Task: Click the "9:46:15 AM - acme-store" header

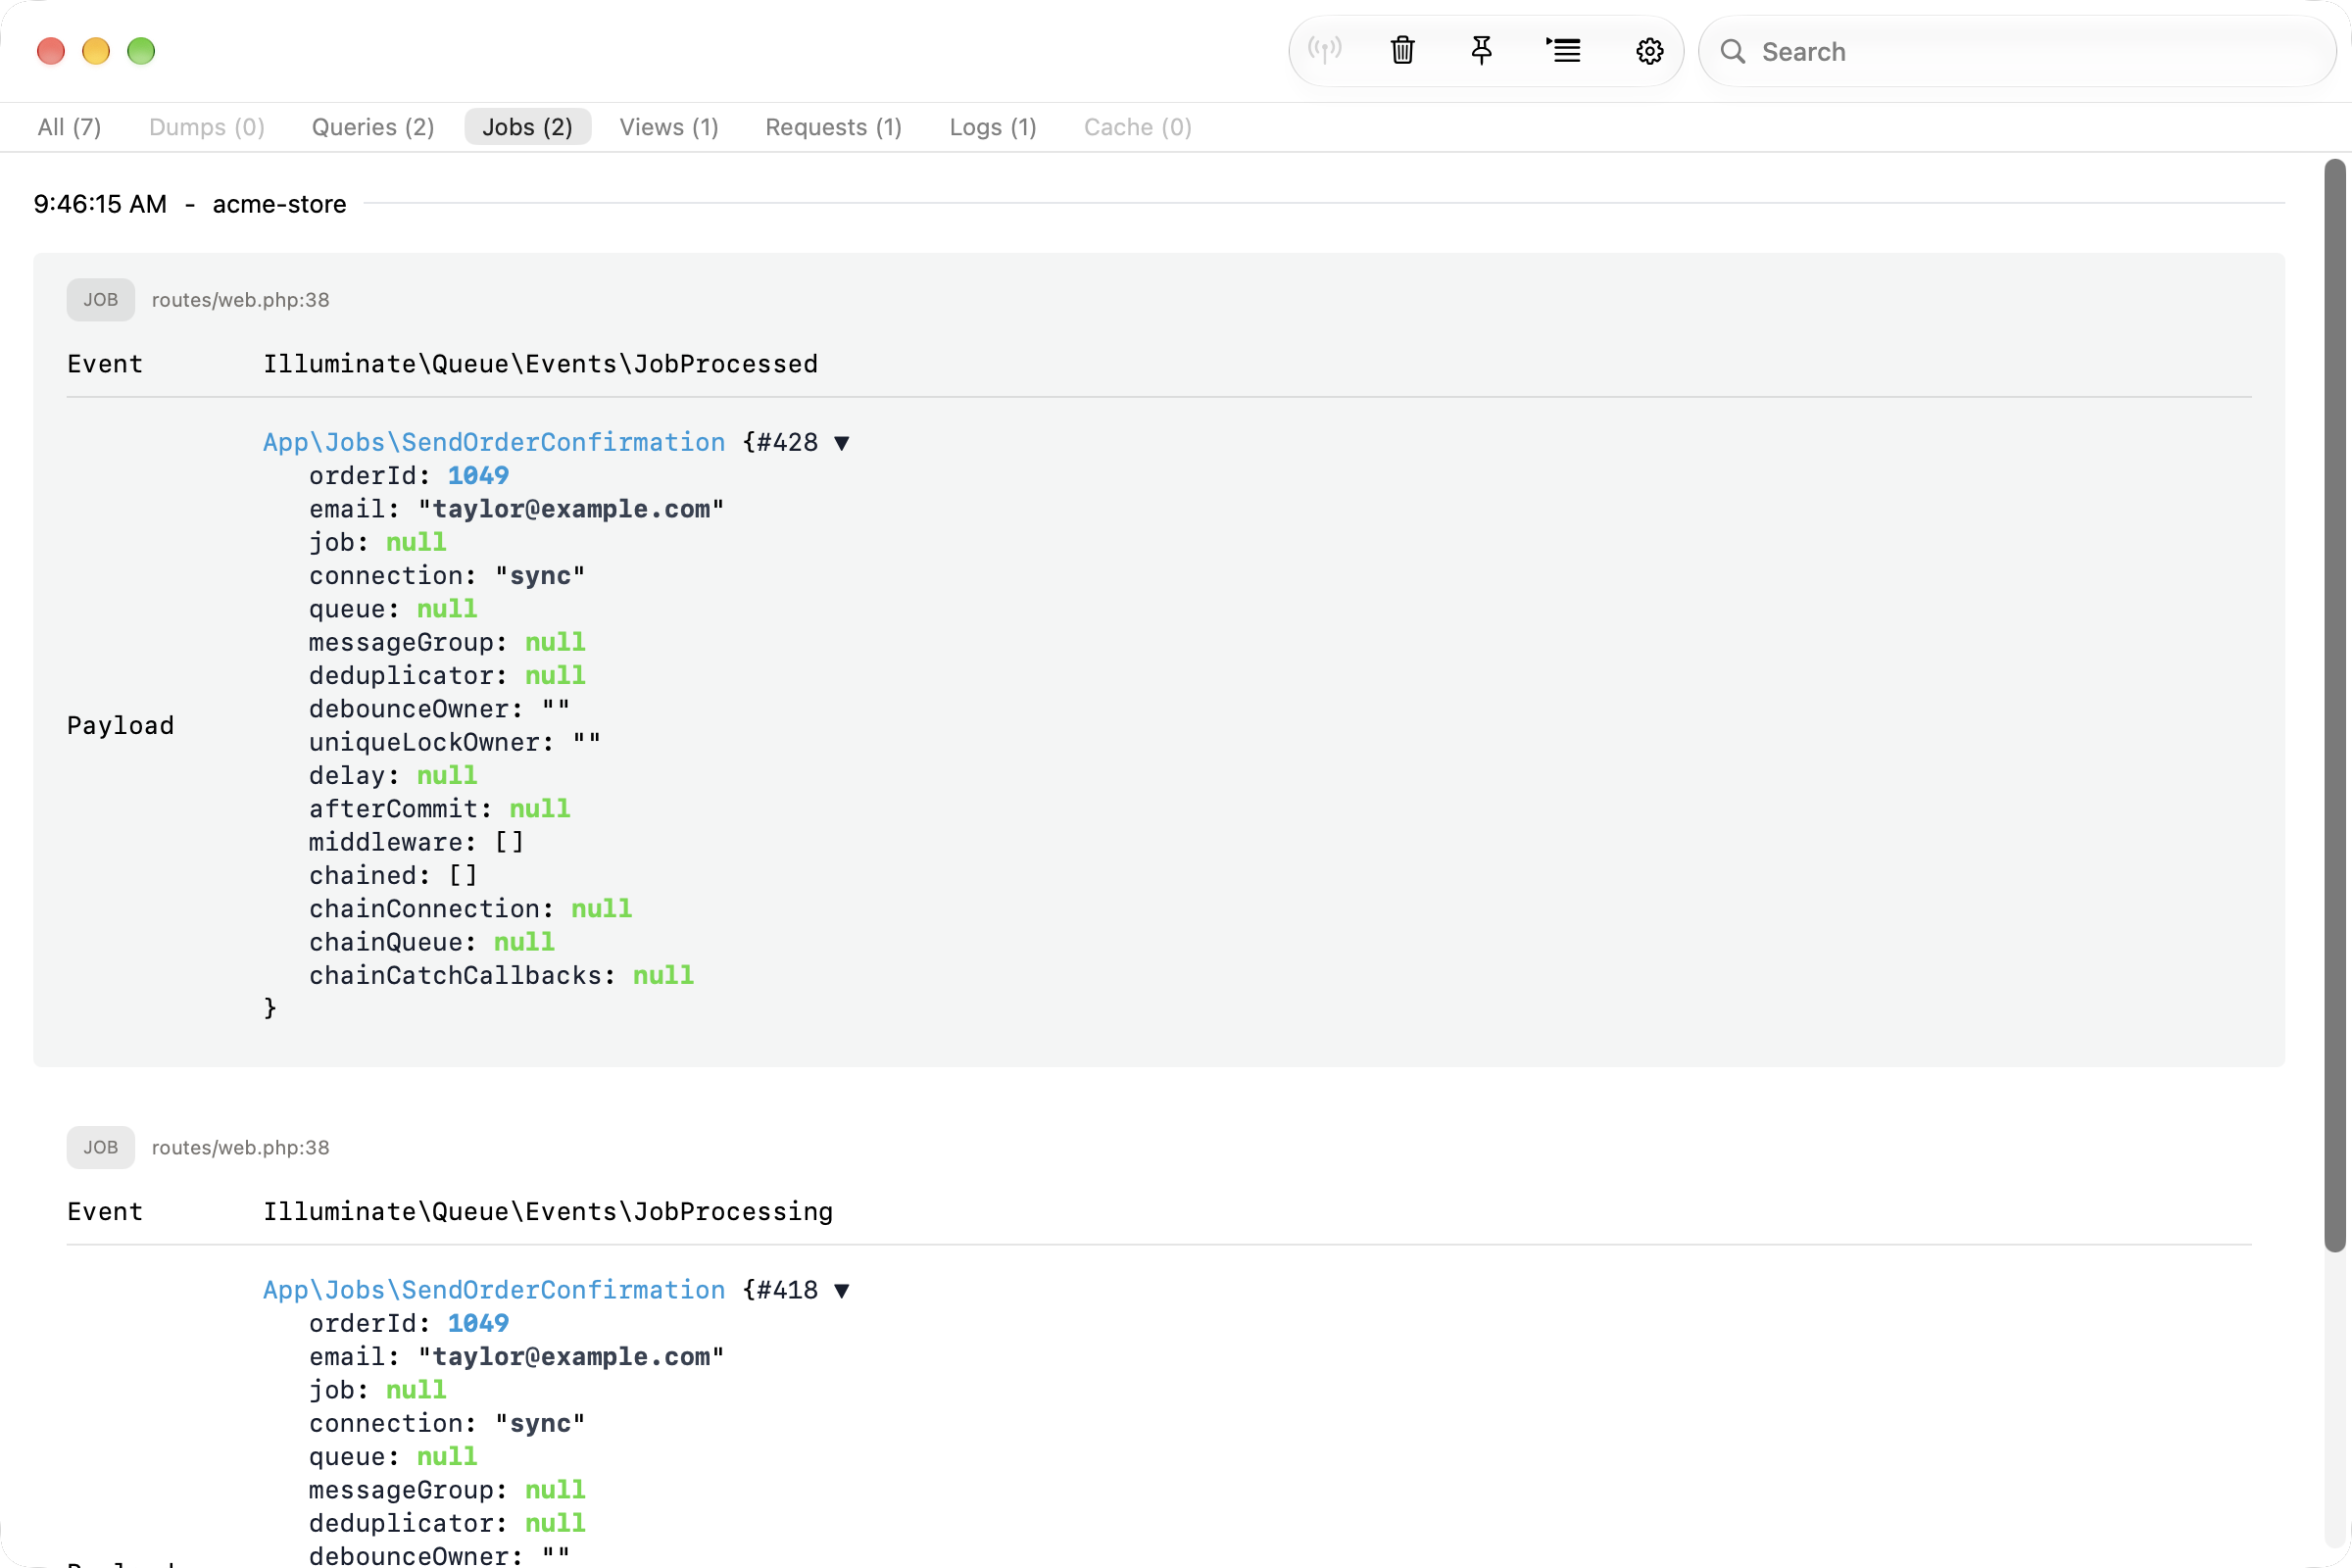Action: click(x=190, y=204)
